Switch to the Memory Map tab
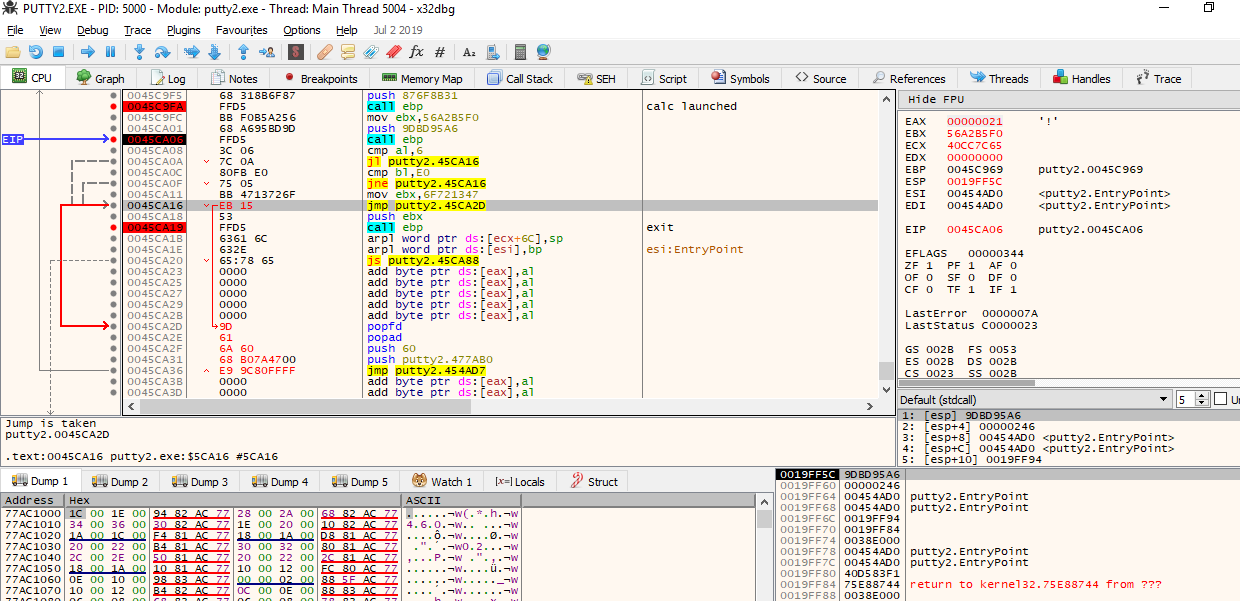 pos(421,79)
